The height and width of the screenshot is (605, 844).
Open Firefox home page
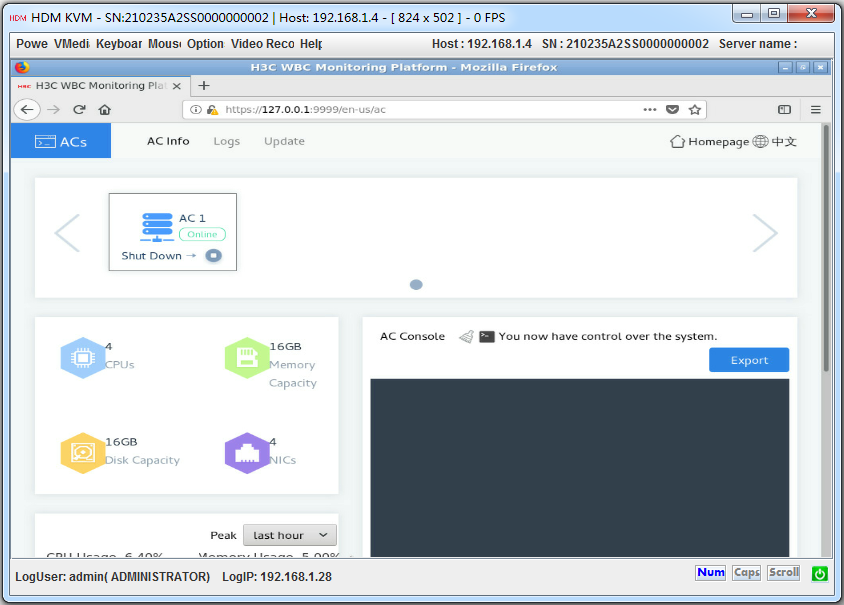click(x=104, y=110)
